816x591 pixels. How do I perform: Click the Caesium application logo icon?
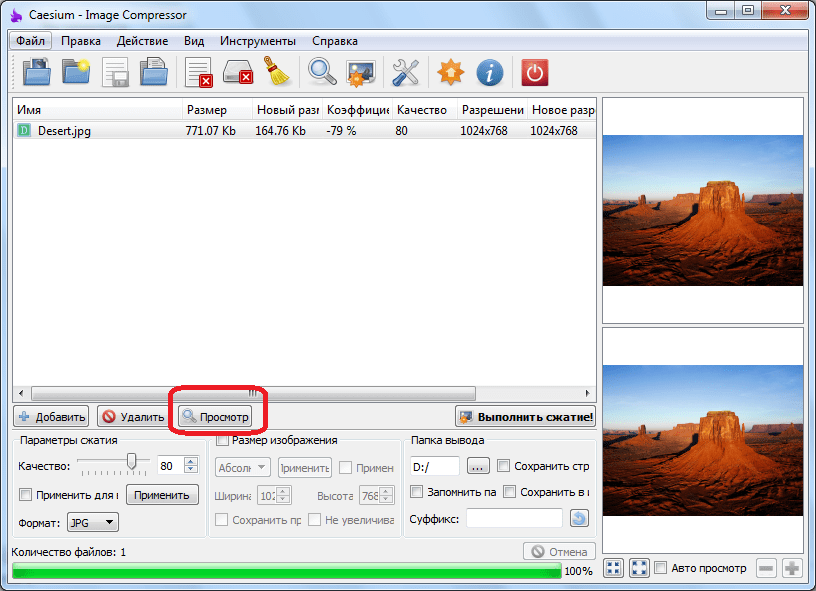click(16, 15)
